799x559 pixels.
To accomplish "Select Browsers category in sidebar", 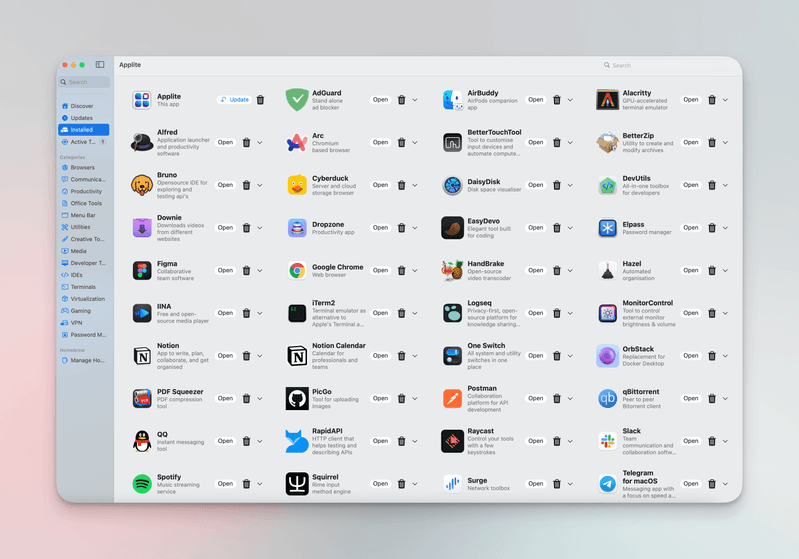I will [x=84, y=167].
